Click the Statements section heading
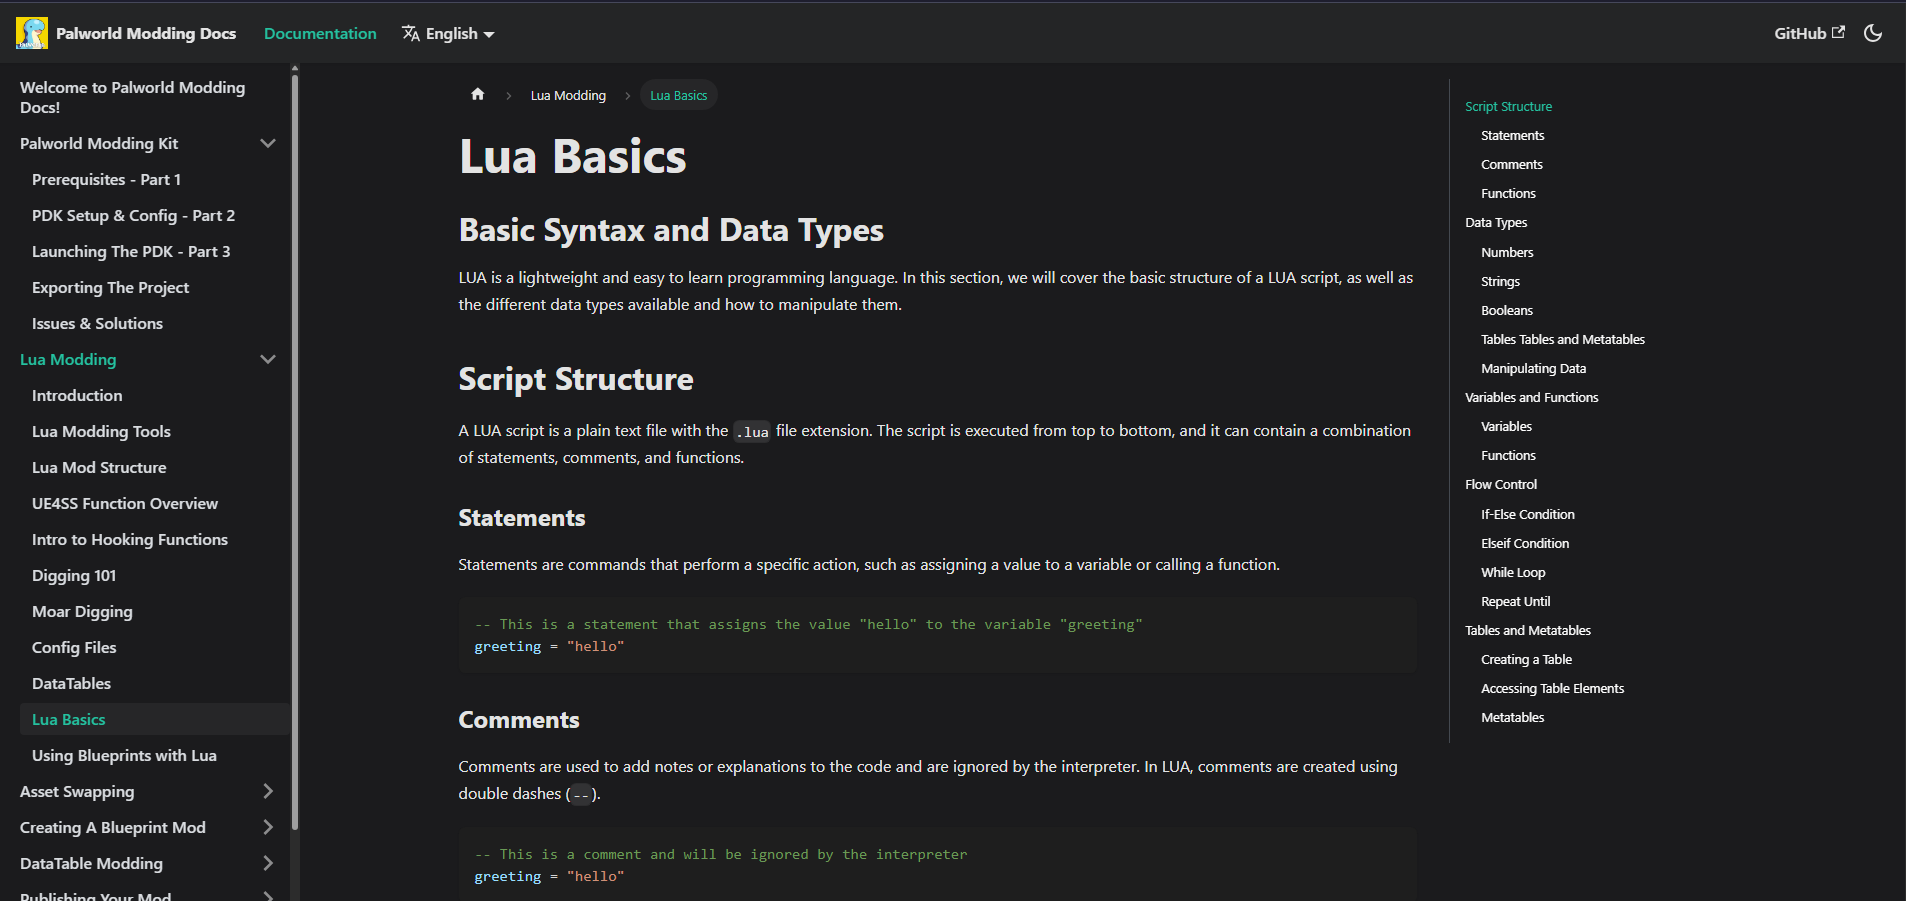 click(522, 518)
